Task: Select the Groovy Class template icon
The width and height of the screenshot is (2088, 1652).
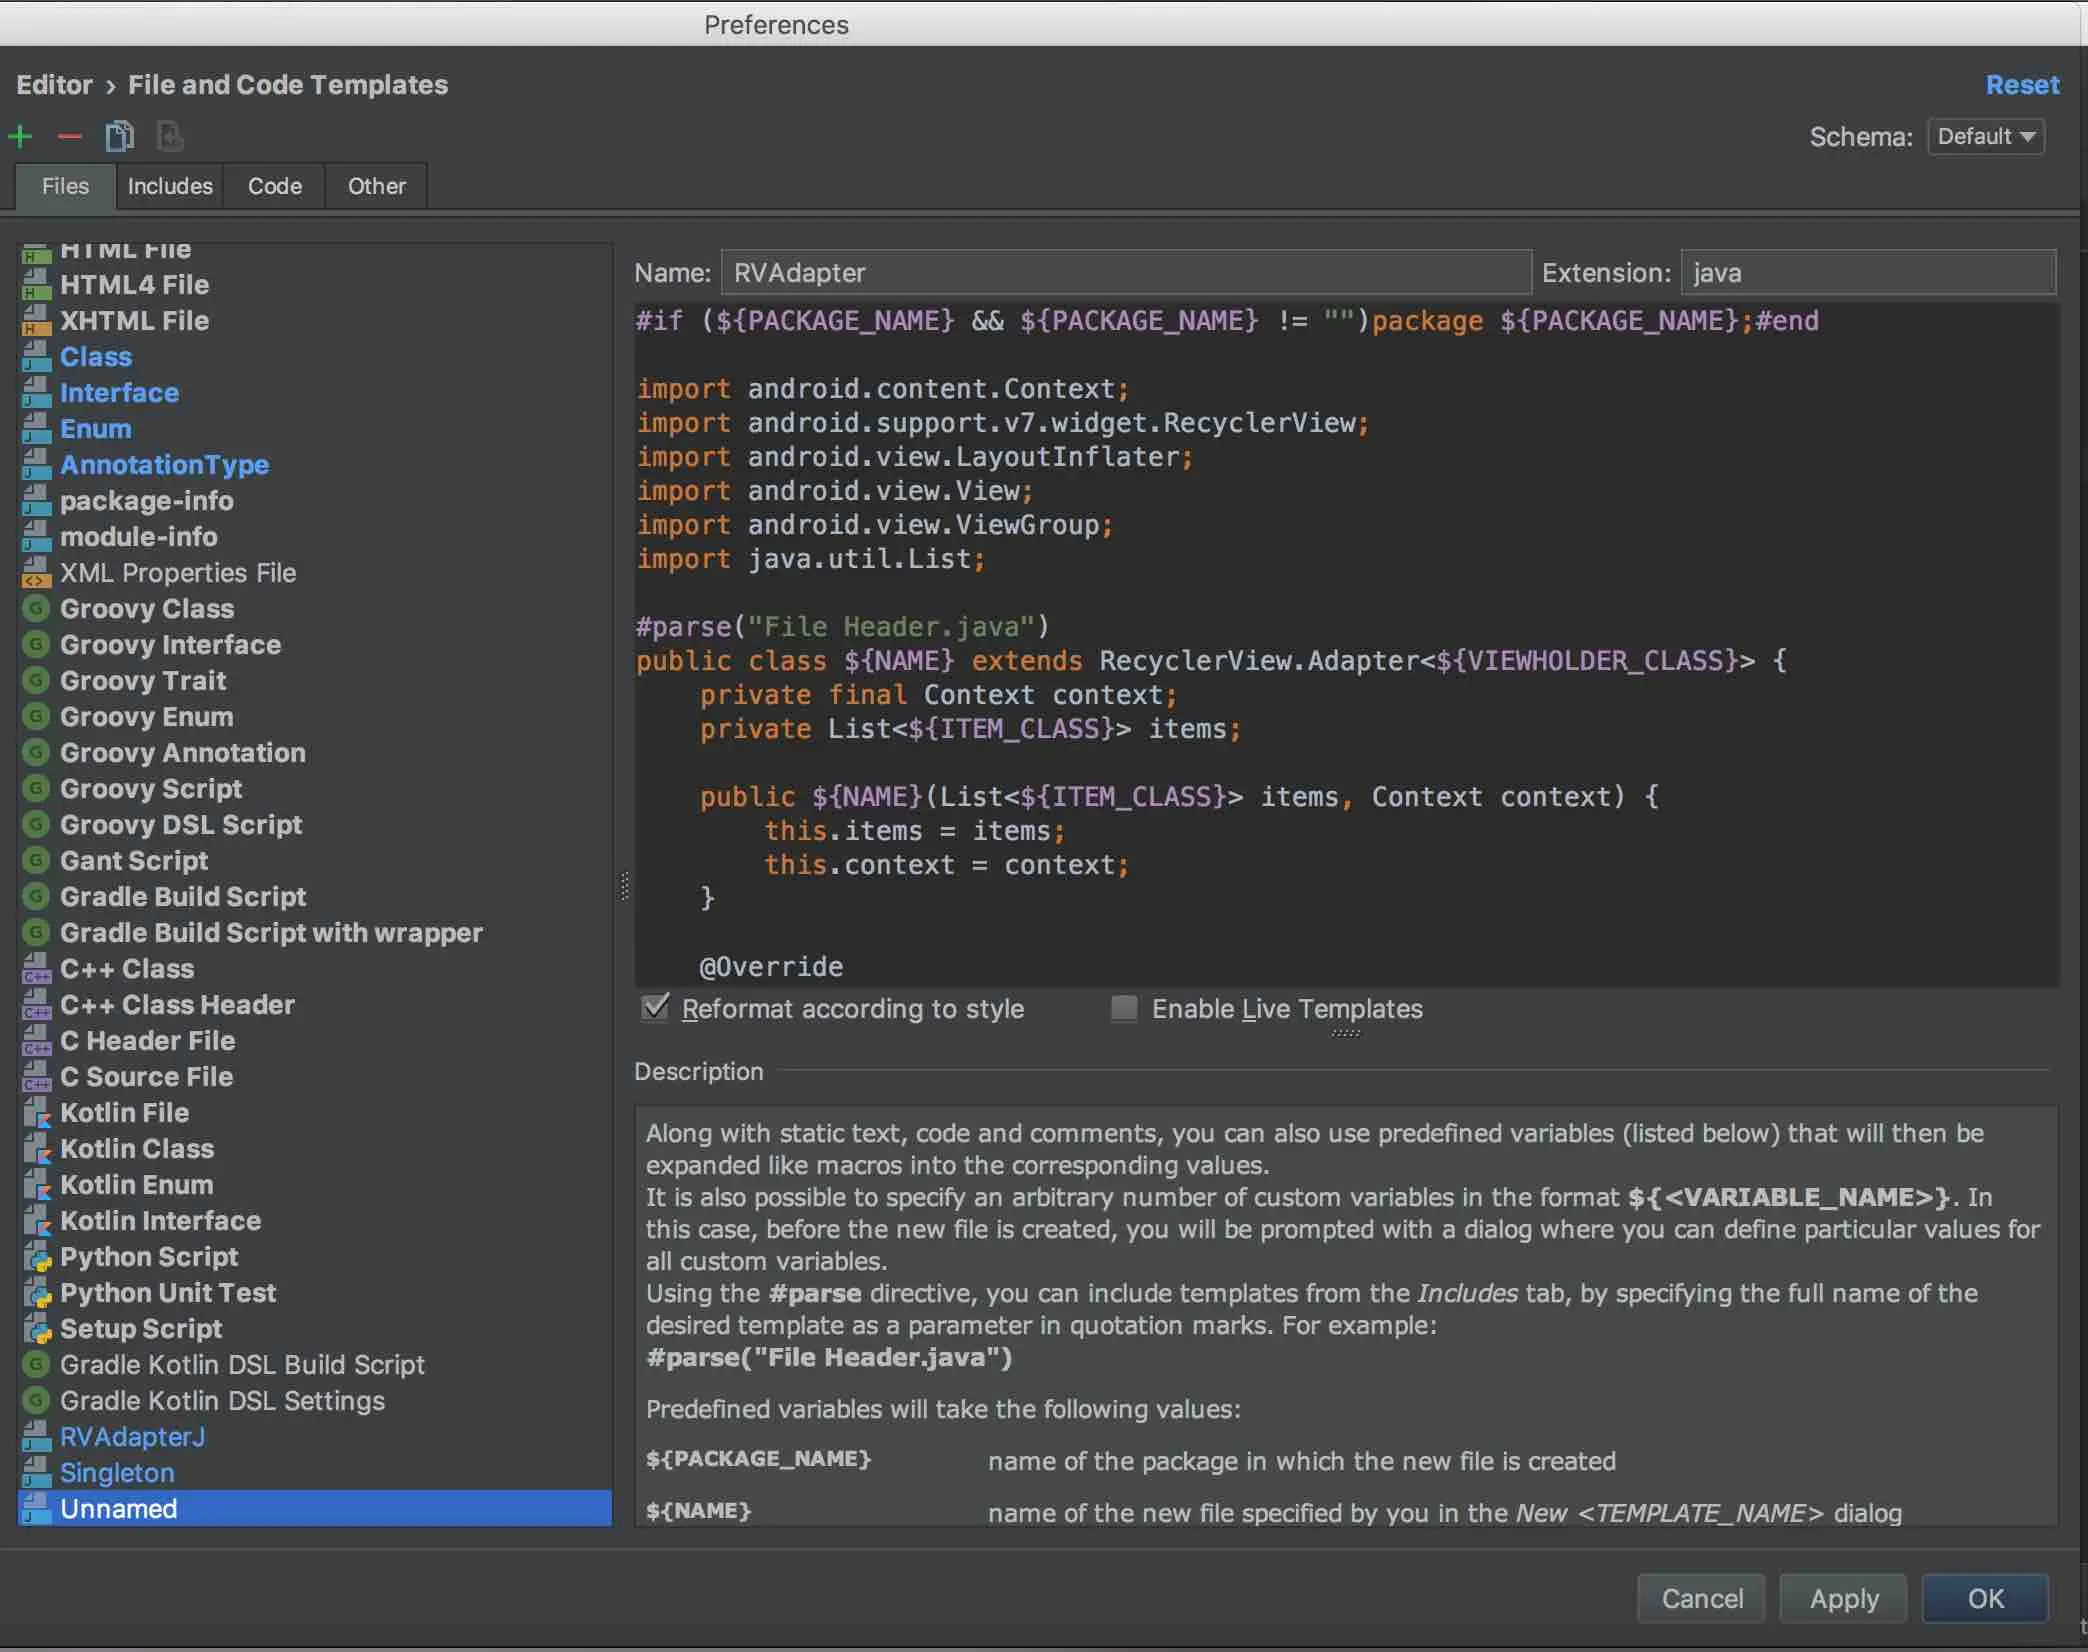Action: [37, 609]
